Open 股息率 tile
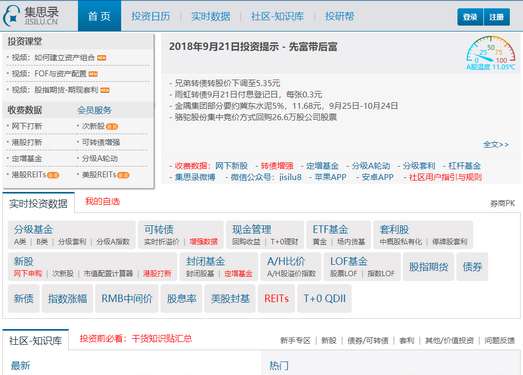Viewport: 523px width, 375px height. [x=181, y=299]
